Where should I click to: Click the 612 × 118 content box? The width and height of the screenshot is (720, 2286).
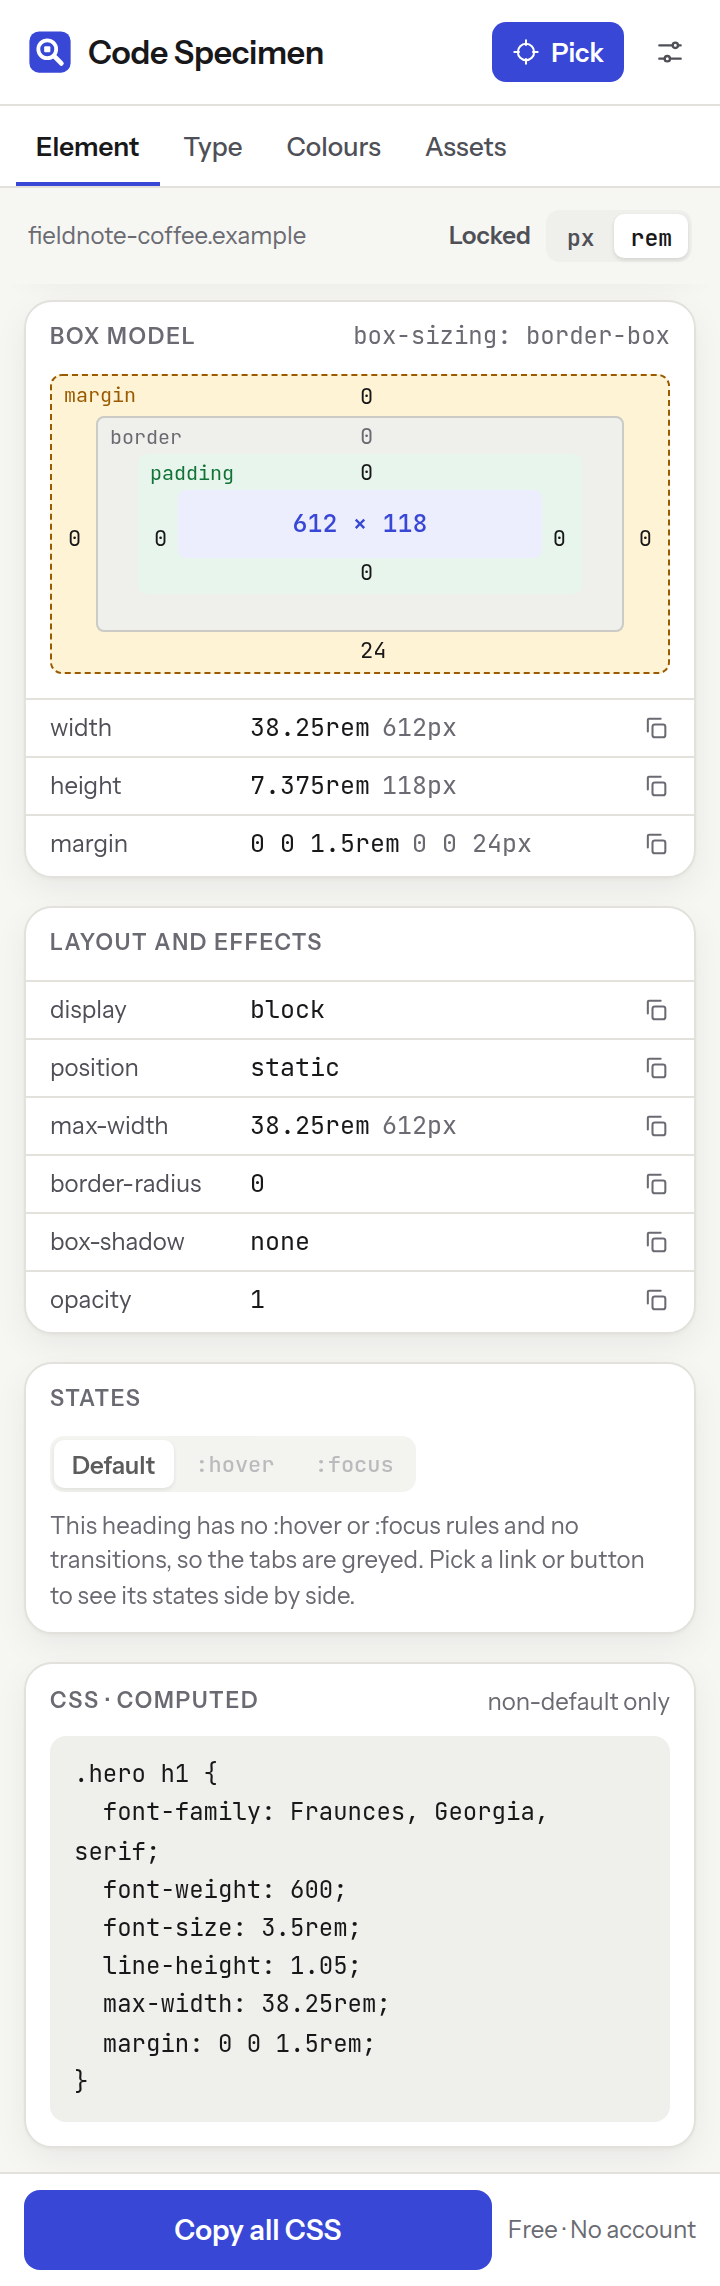click(360, 523)
